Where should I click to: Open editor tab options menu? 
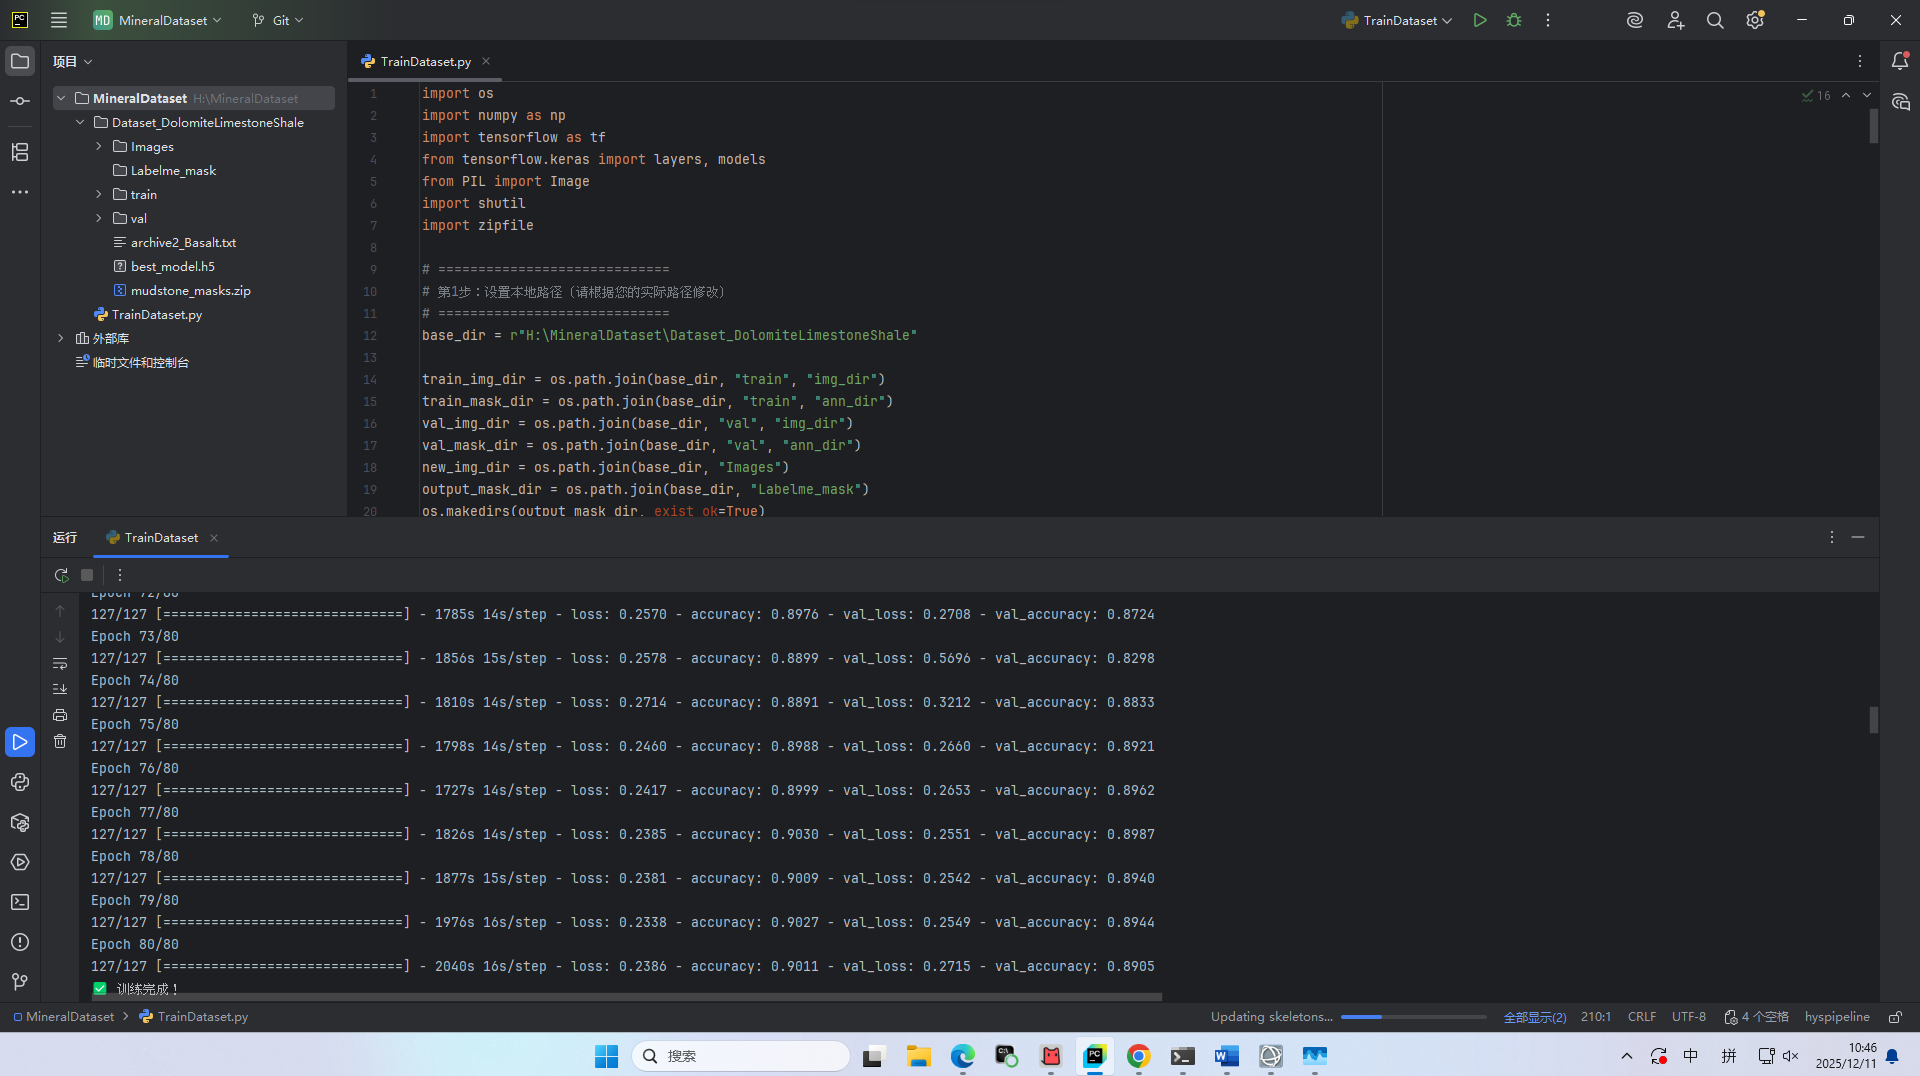[1860, 61]
